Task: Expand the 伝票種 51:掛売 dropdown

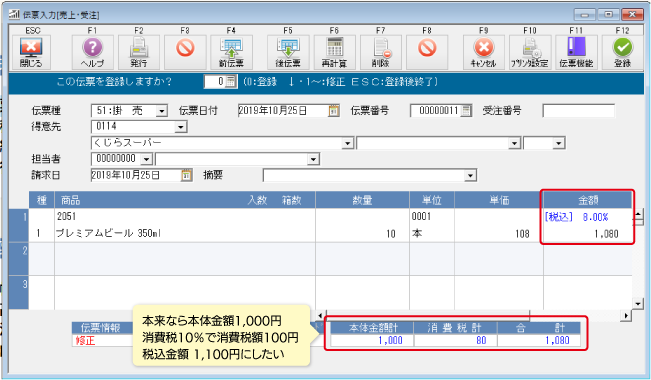Action: (162, 111)
